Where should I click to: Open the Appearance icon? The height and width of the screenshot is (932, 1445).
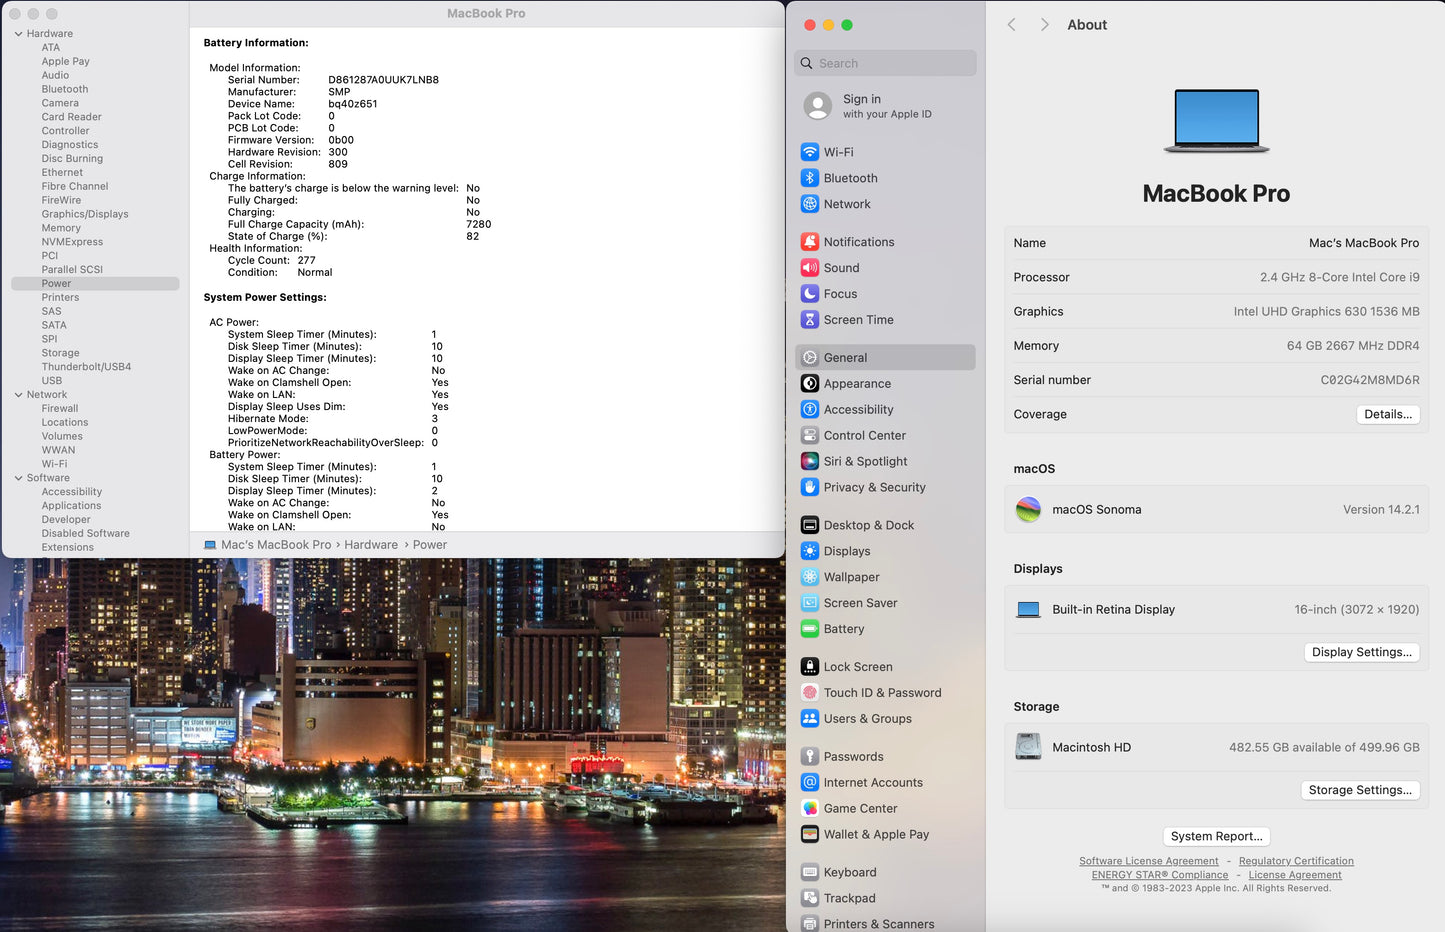point(810,384)
